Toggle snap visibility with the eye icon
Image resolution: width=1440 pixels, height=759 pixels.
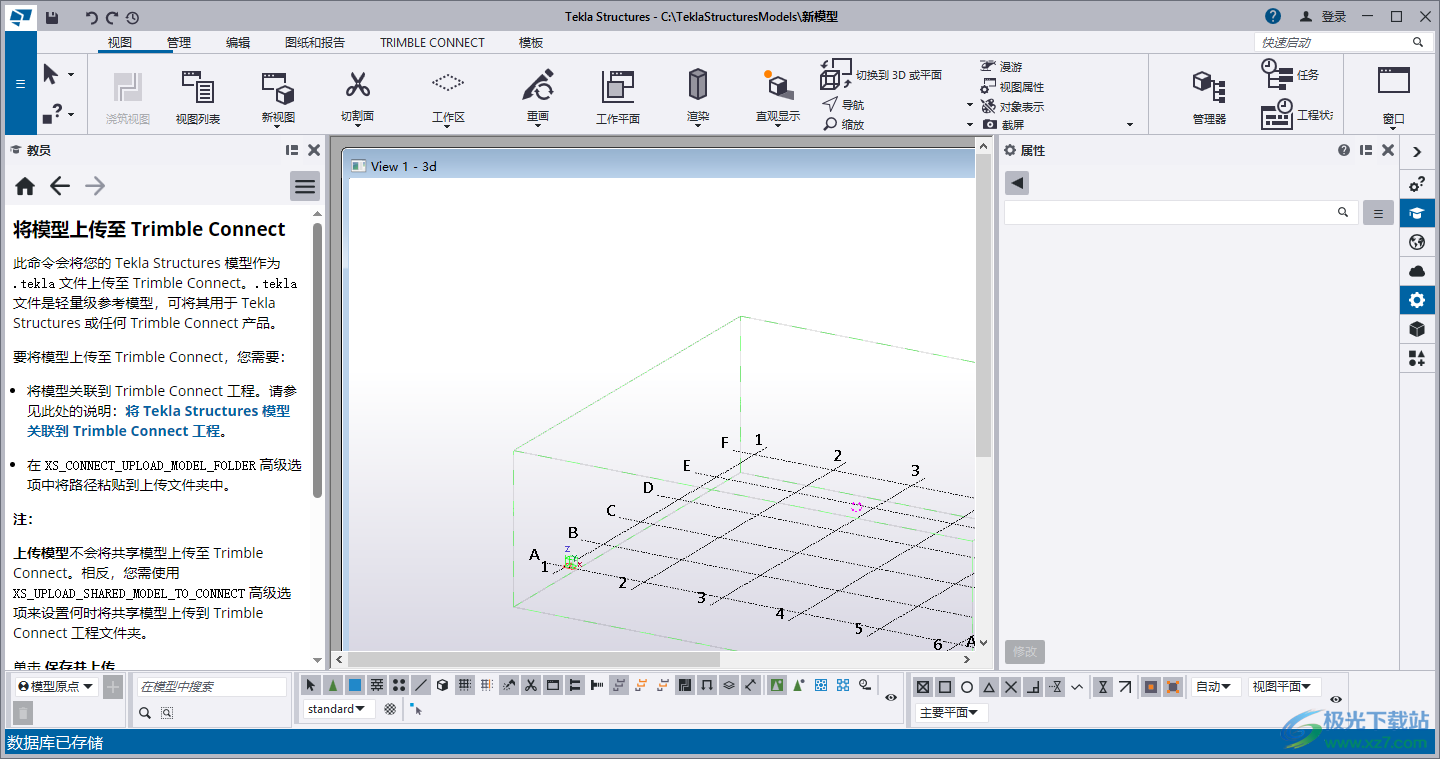click(890, 697)
